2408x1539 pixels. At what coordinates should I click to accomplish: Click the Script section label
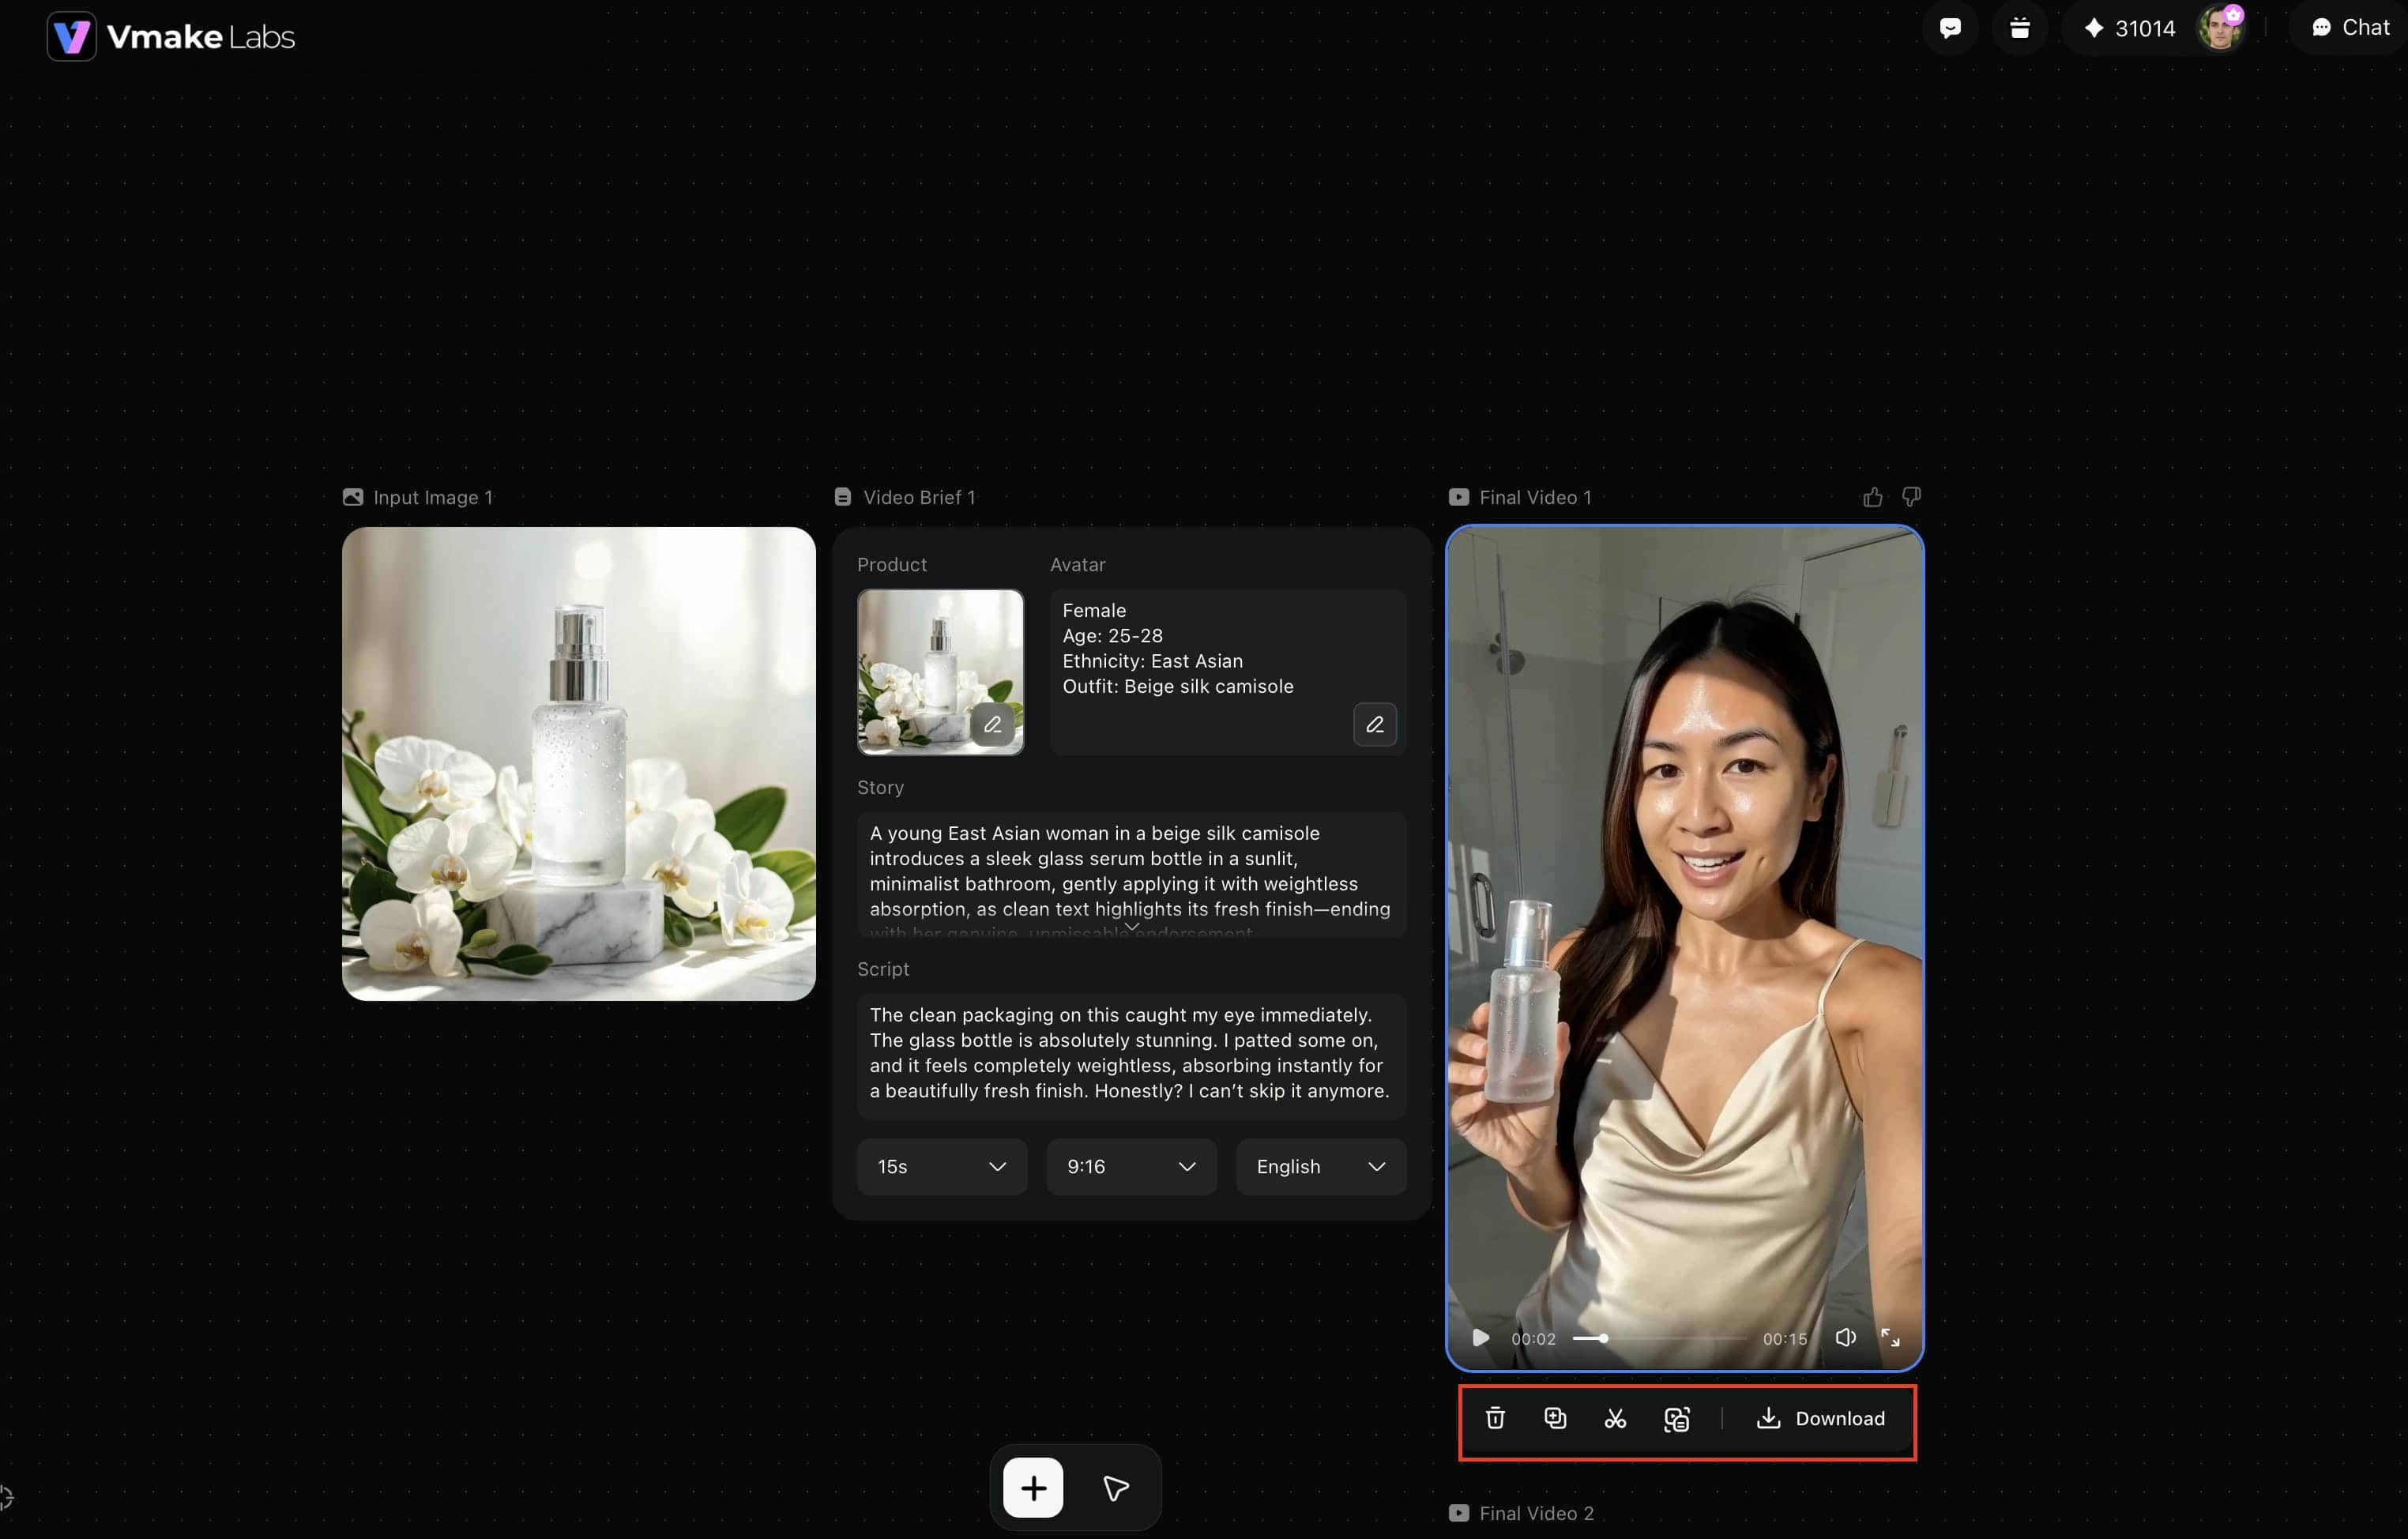pyautogui.click(x=883, y=969)
